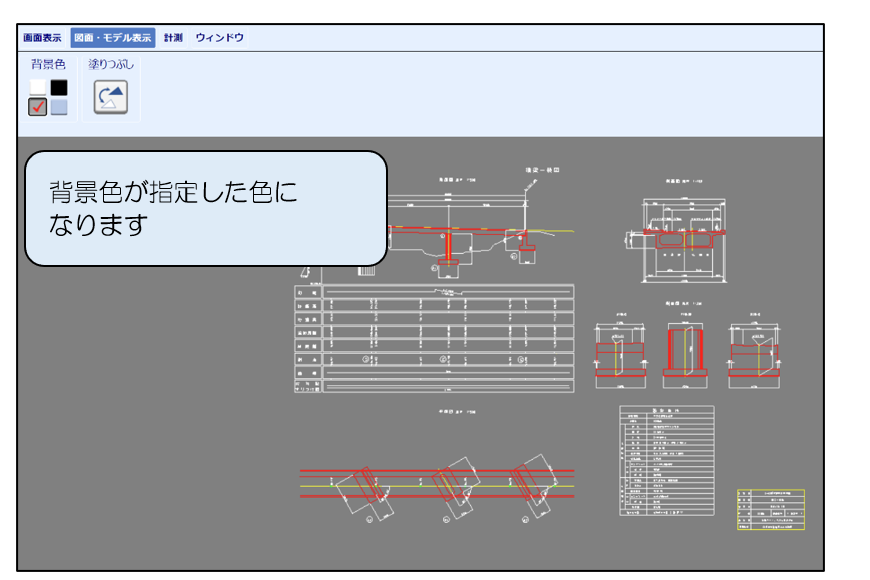Click the white design specification table
The height and width of the screenshot is (580, 870).
coord(666,460)
